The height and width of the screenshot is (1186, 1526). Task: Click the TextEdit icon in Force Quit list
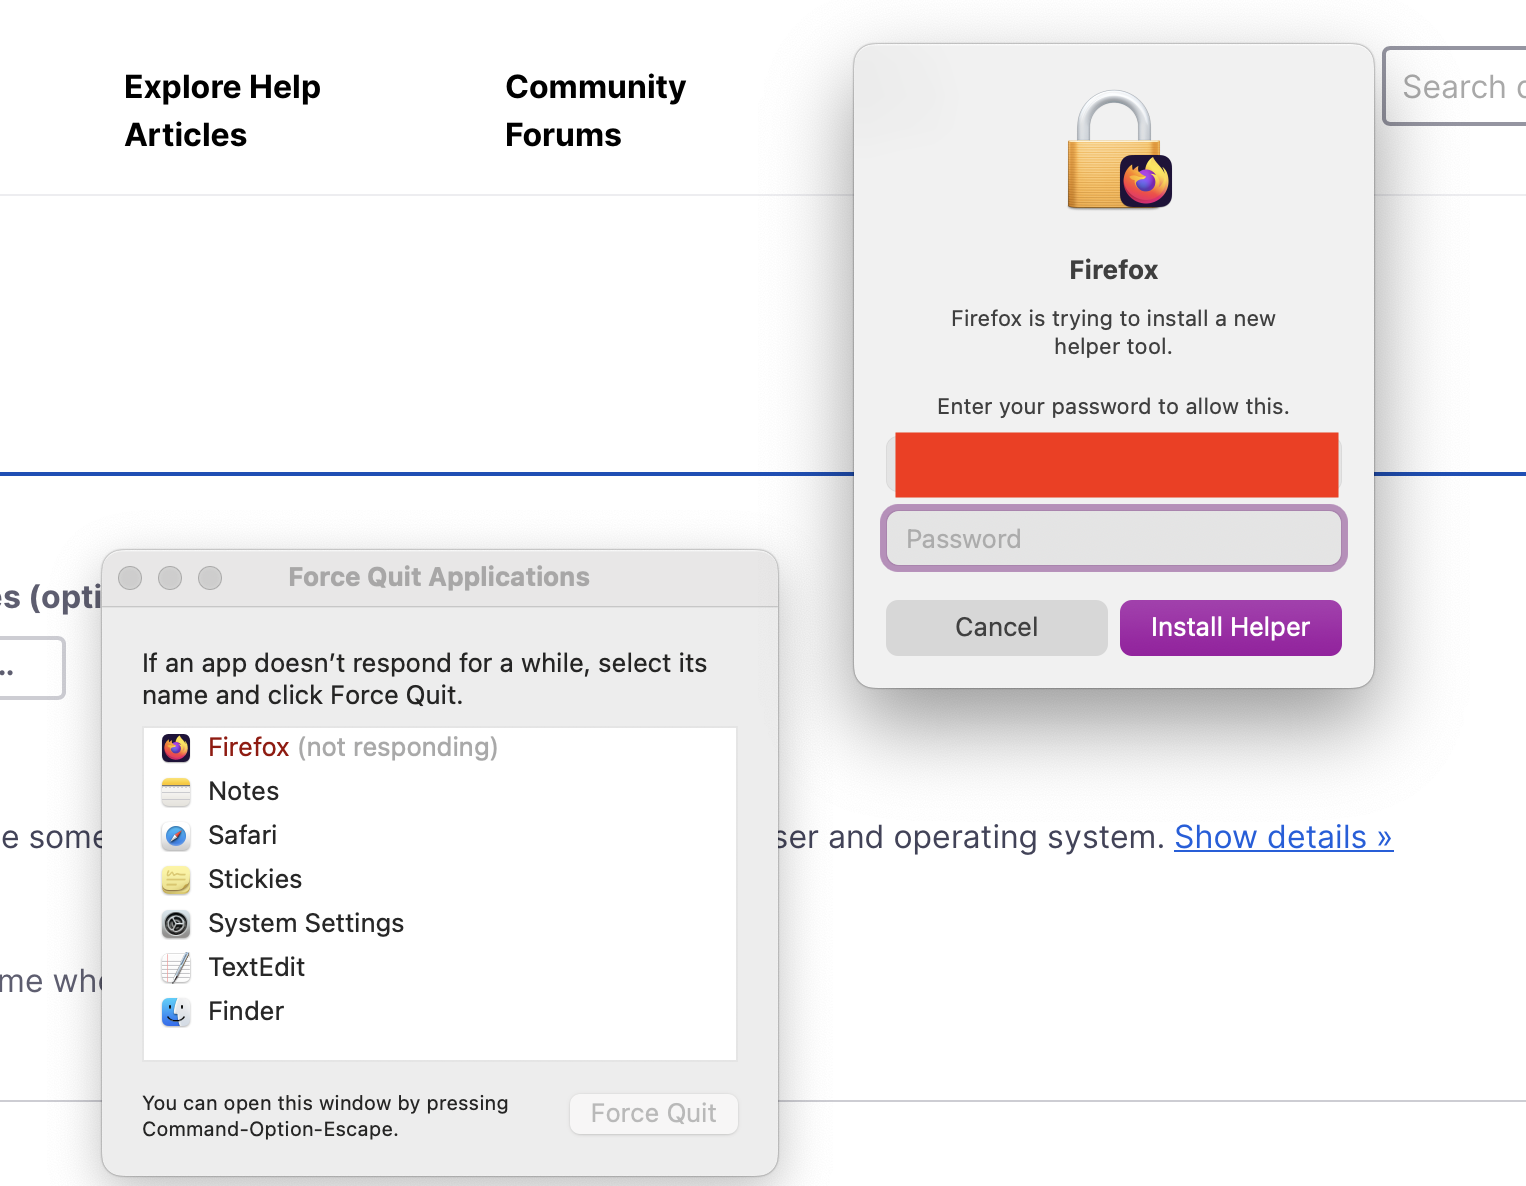point(176,967)
